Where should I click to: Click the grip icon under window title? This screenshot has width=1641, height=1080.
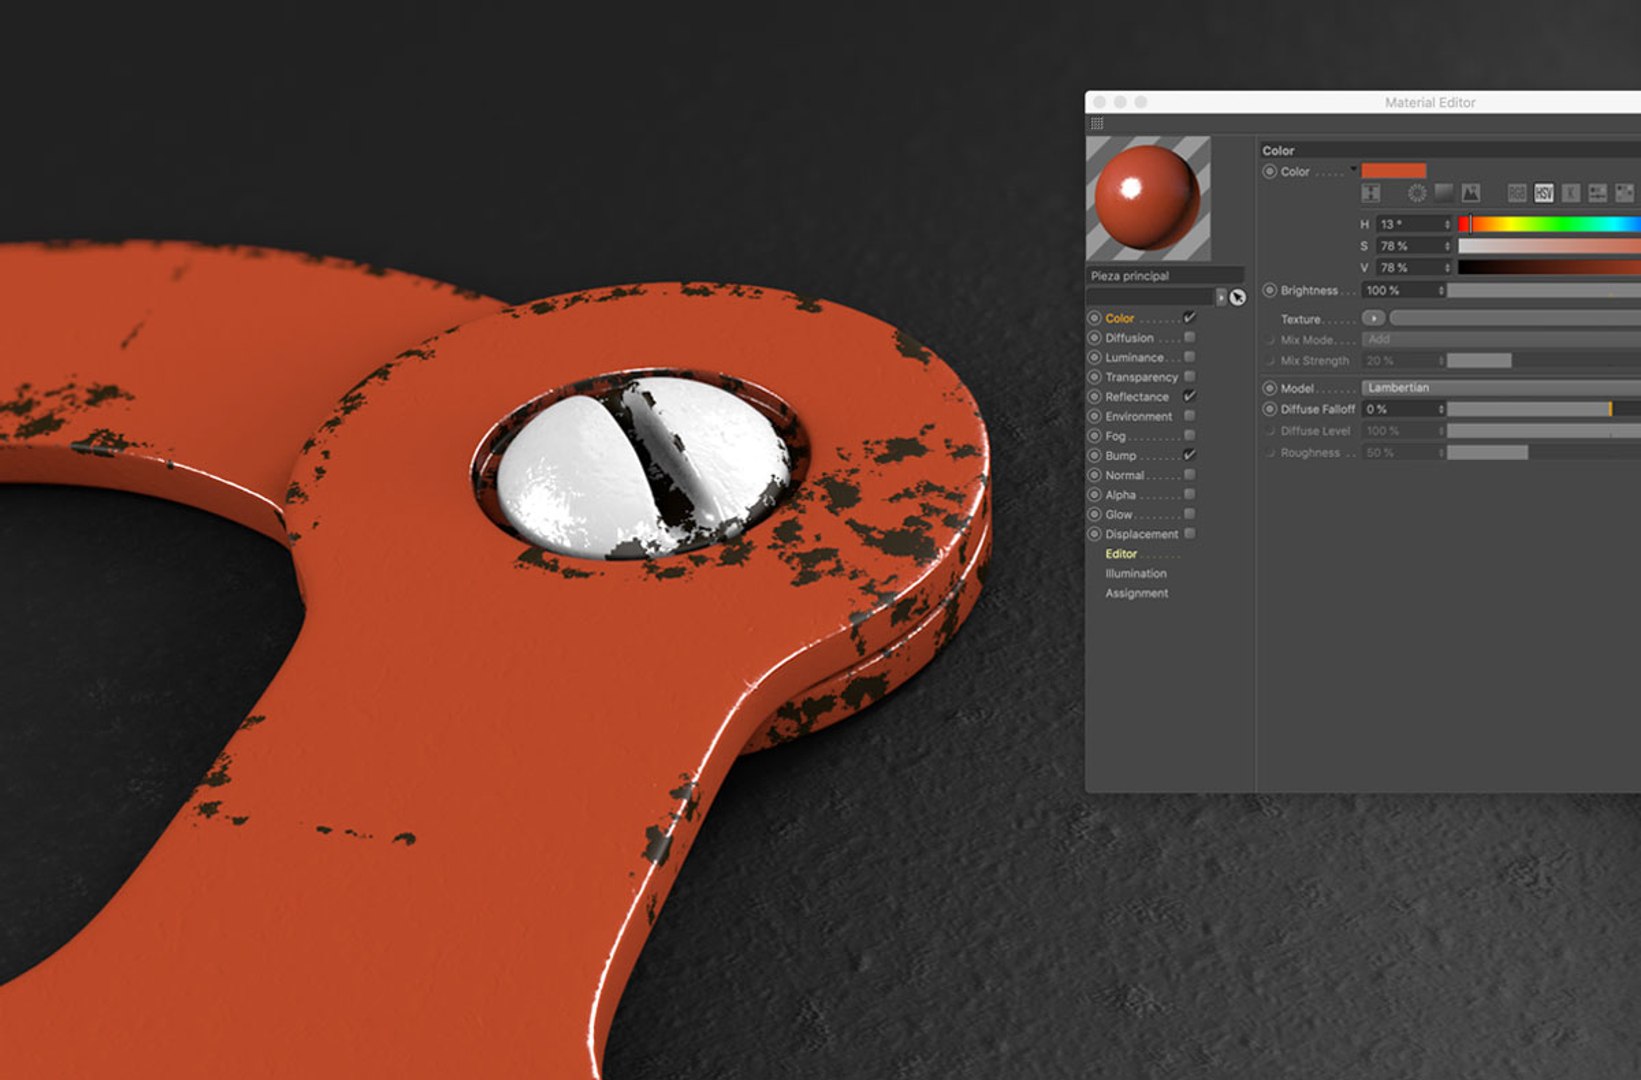point(1097,124)
